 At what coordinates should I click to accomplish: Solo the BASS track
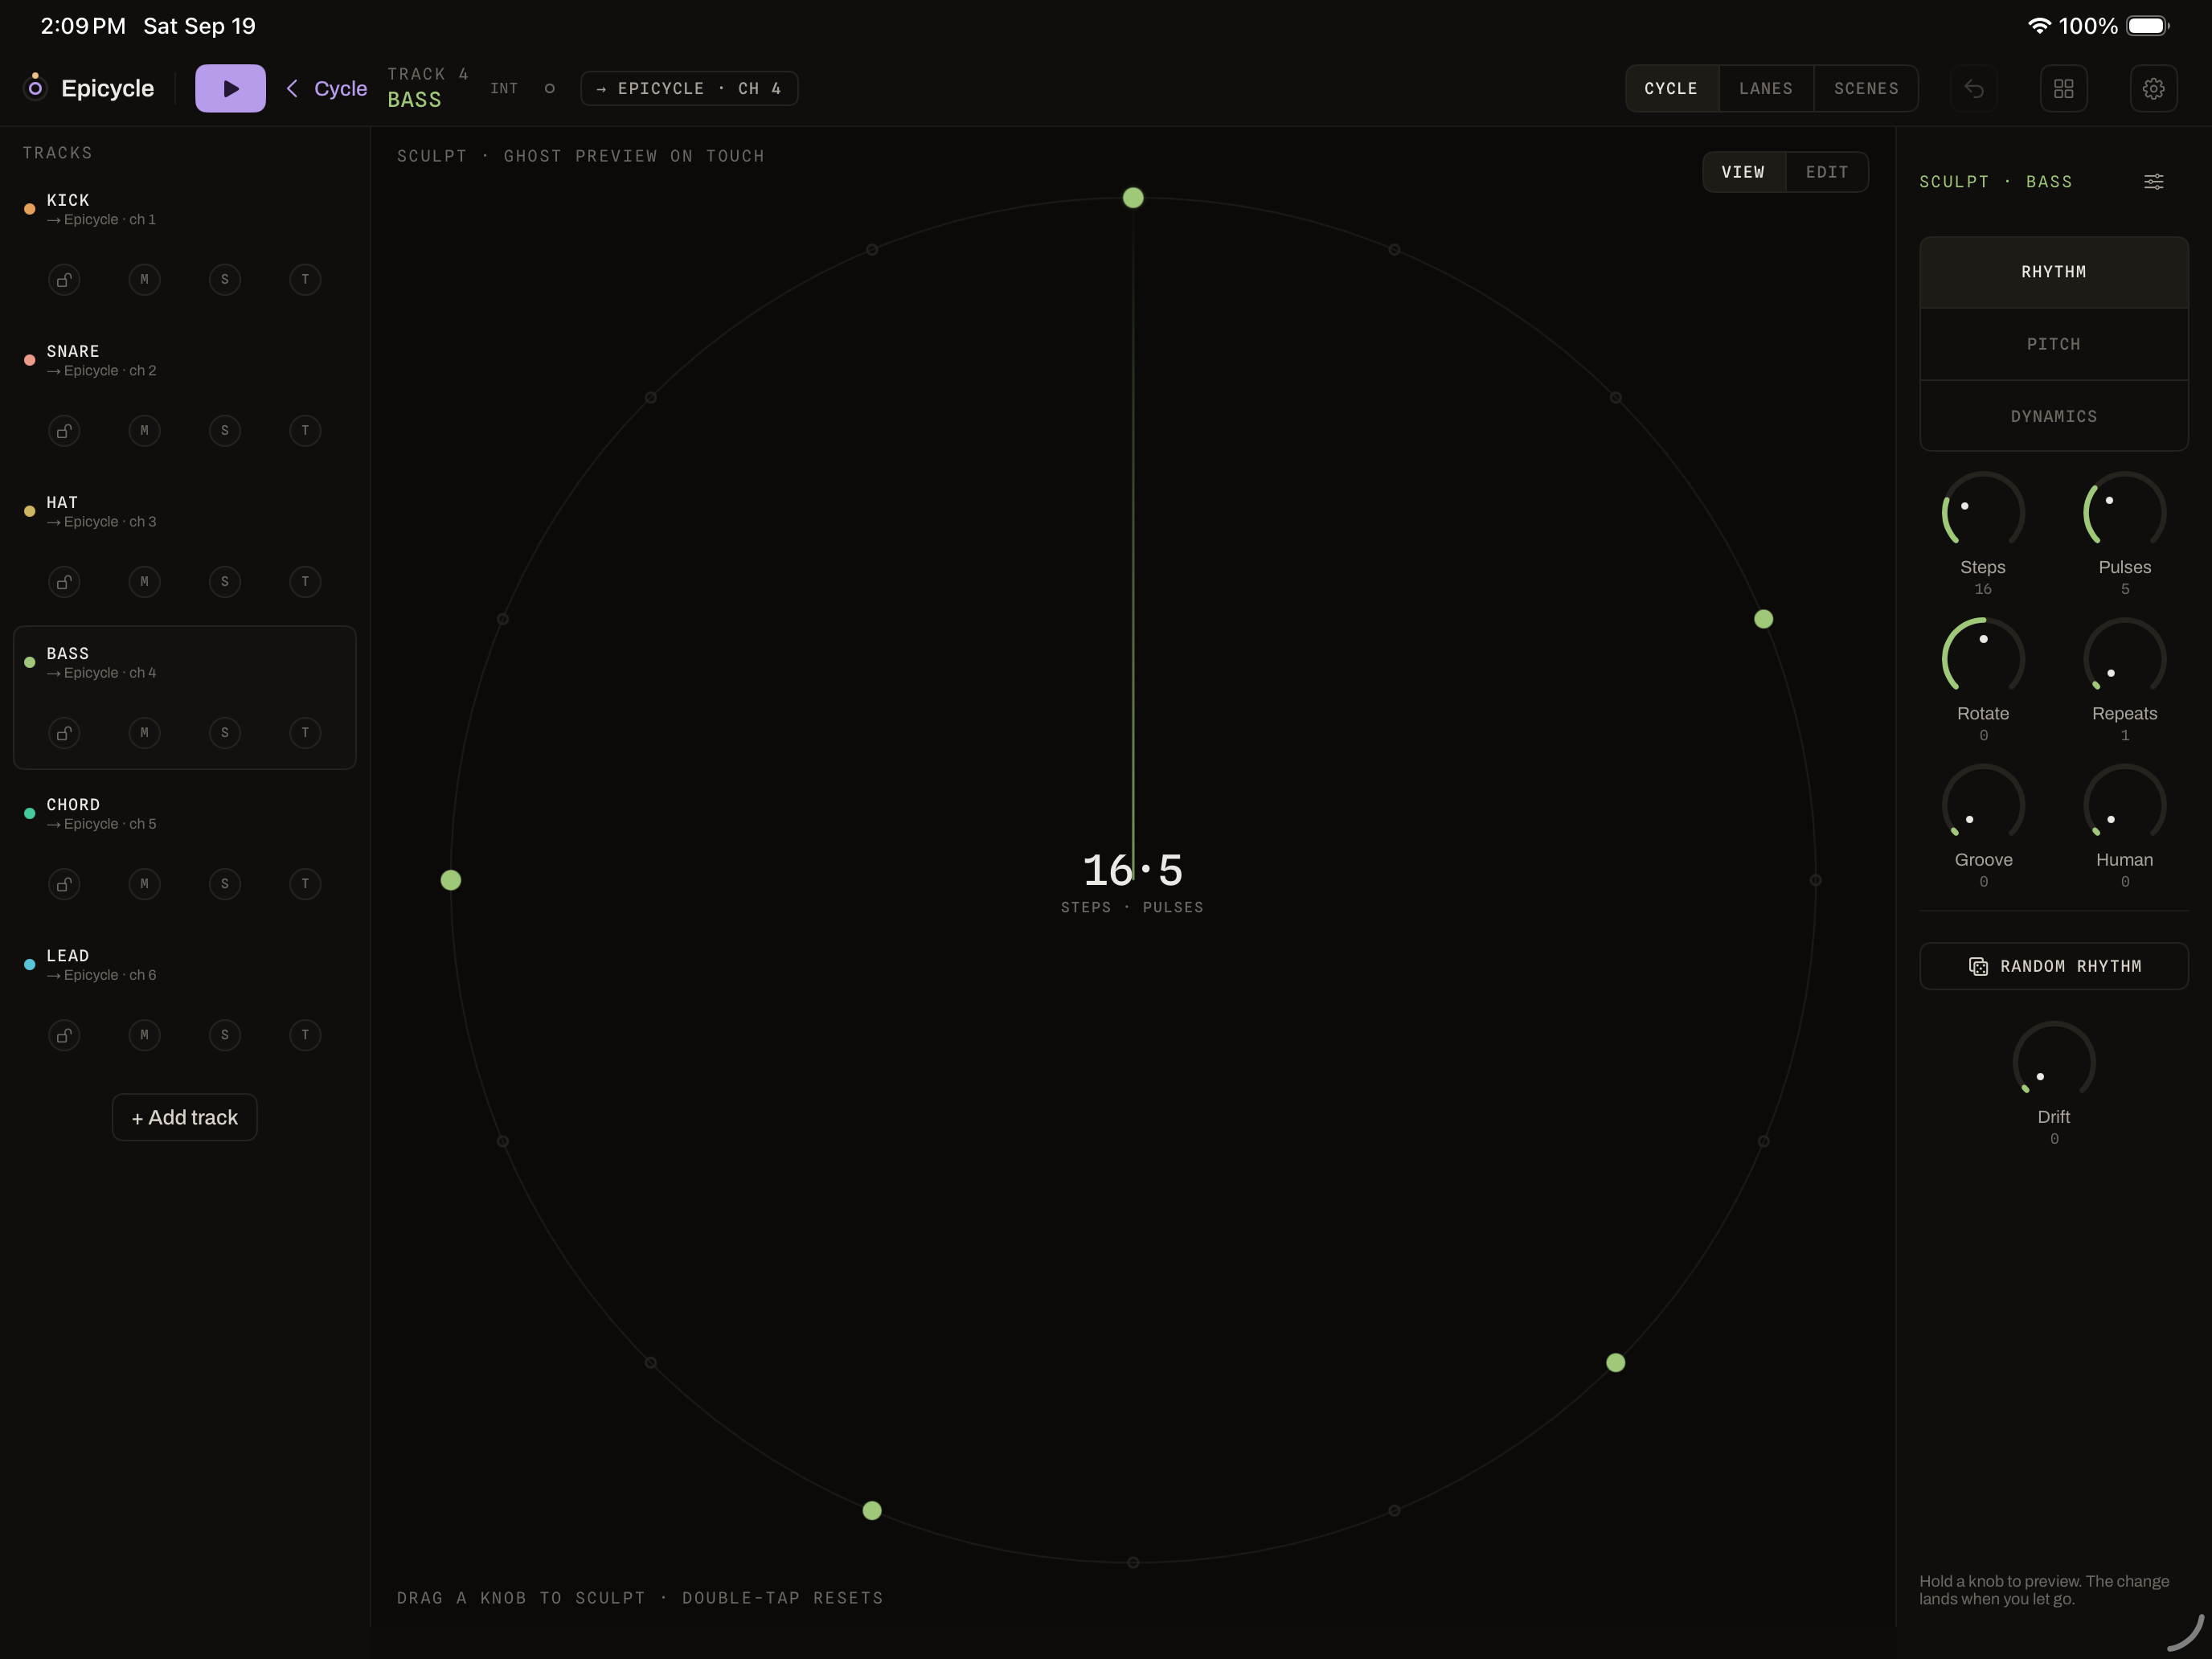pyautogui.click(x=225, y=733)
